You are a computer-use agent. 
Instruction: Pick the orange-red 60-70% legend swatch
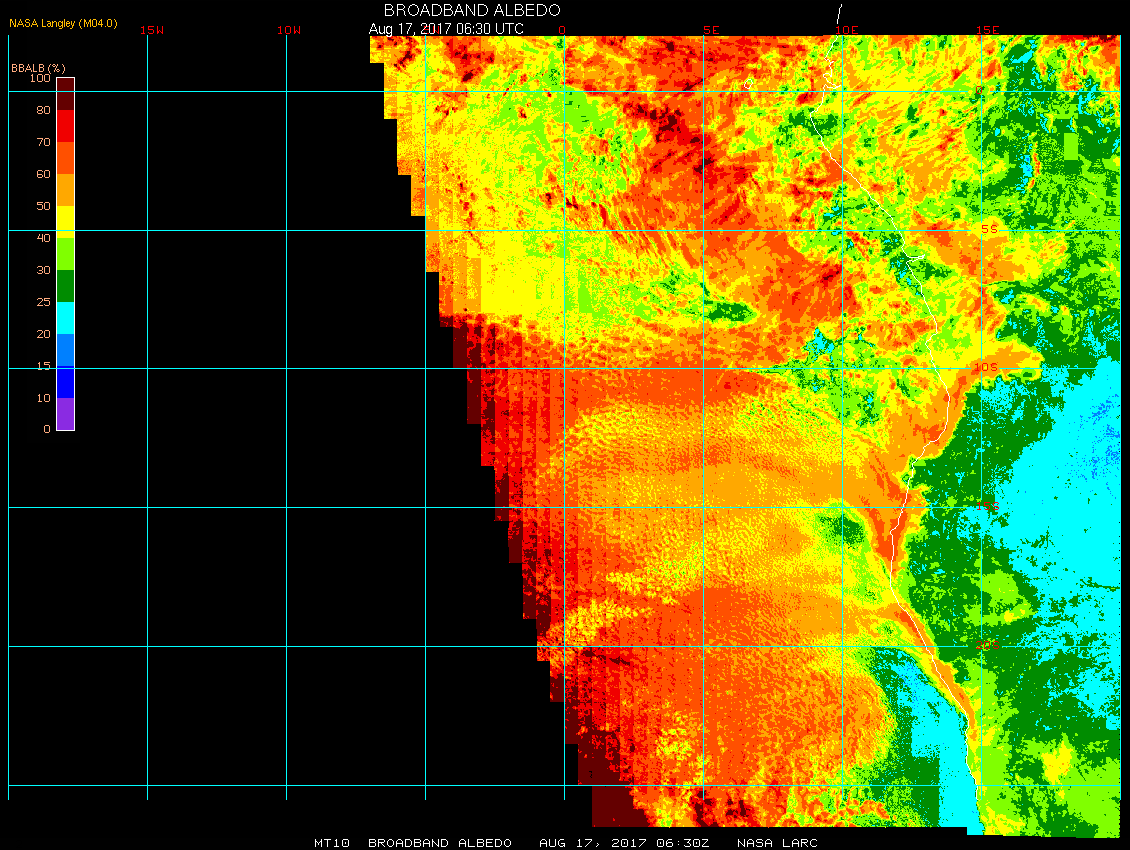(x=66, y=158)
